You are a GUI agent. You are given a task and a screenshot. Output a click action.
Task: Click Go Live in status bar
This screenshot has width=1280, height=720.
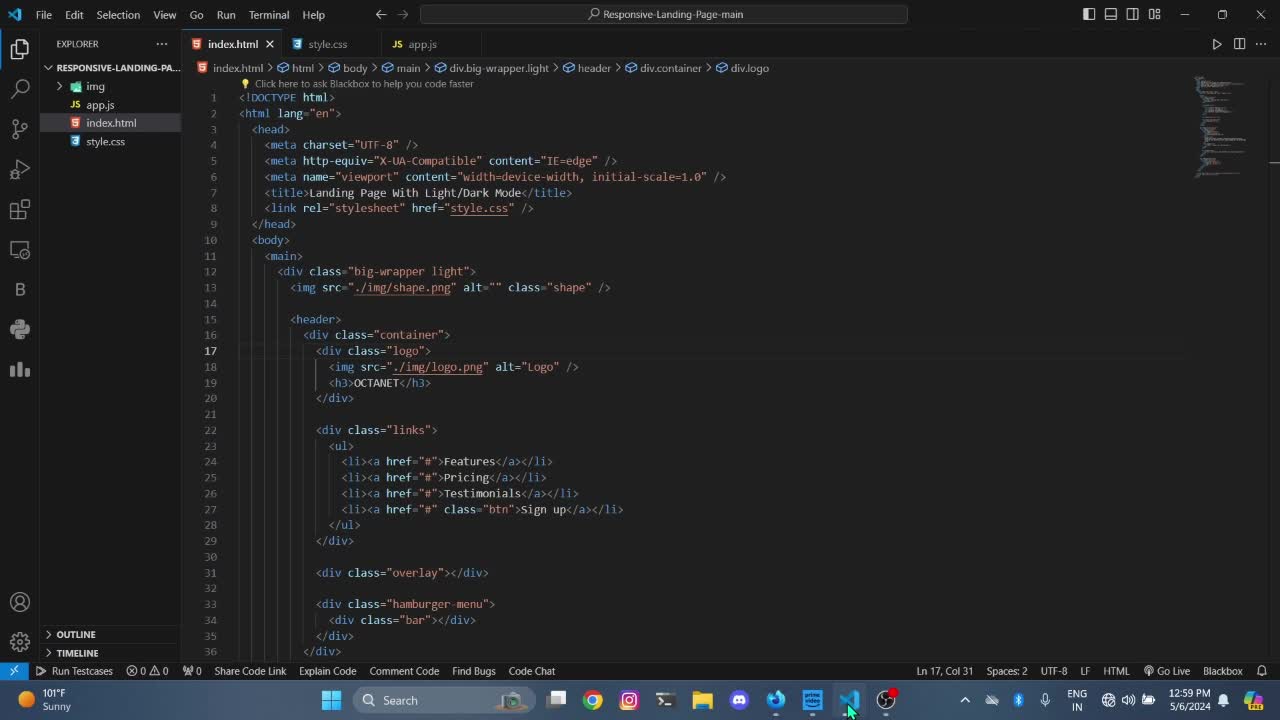point(1167,671)
